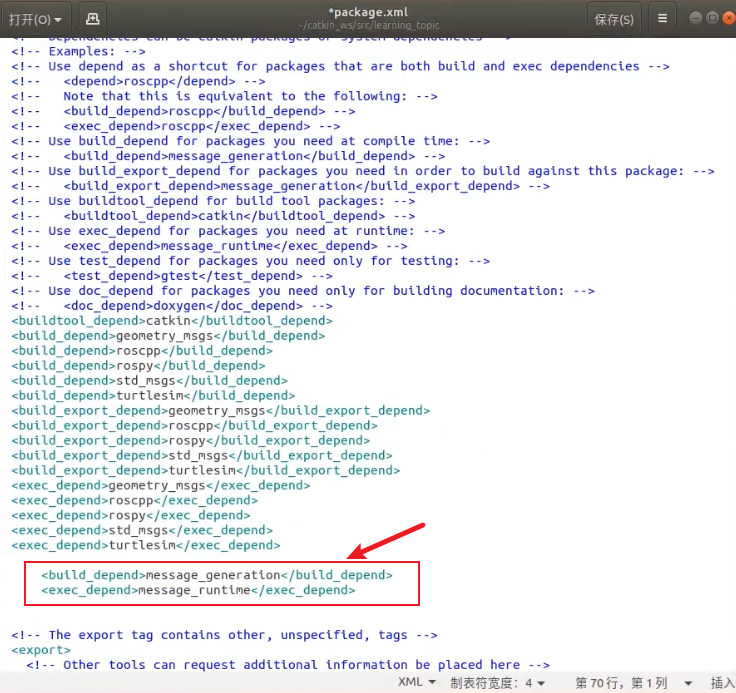Screen dimensions: 736x693
Task: Close the package.xml editor window
Action: click(729, 18)
